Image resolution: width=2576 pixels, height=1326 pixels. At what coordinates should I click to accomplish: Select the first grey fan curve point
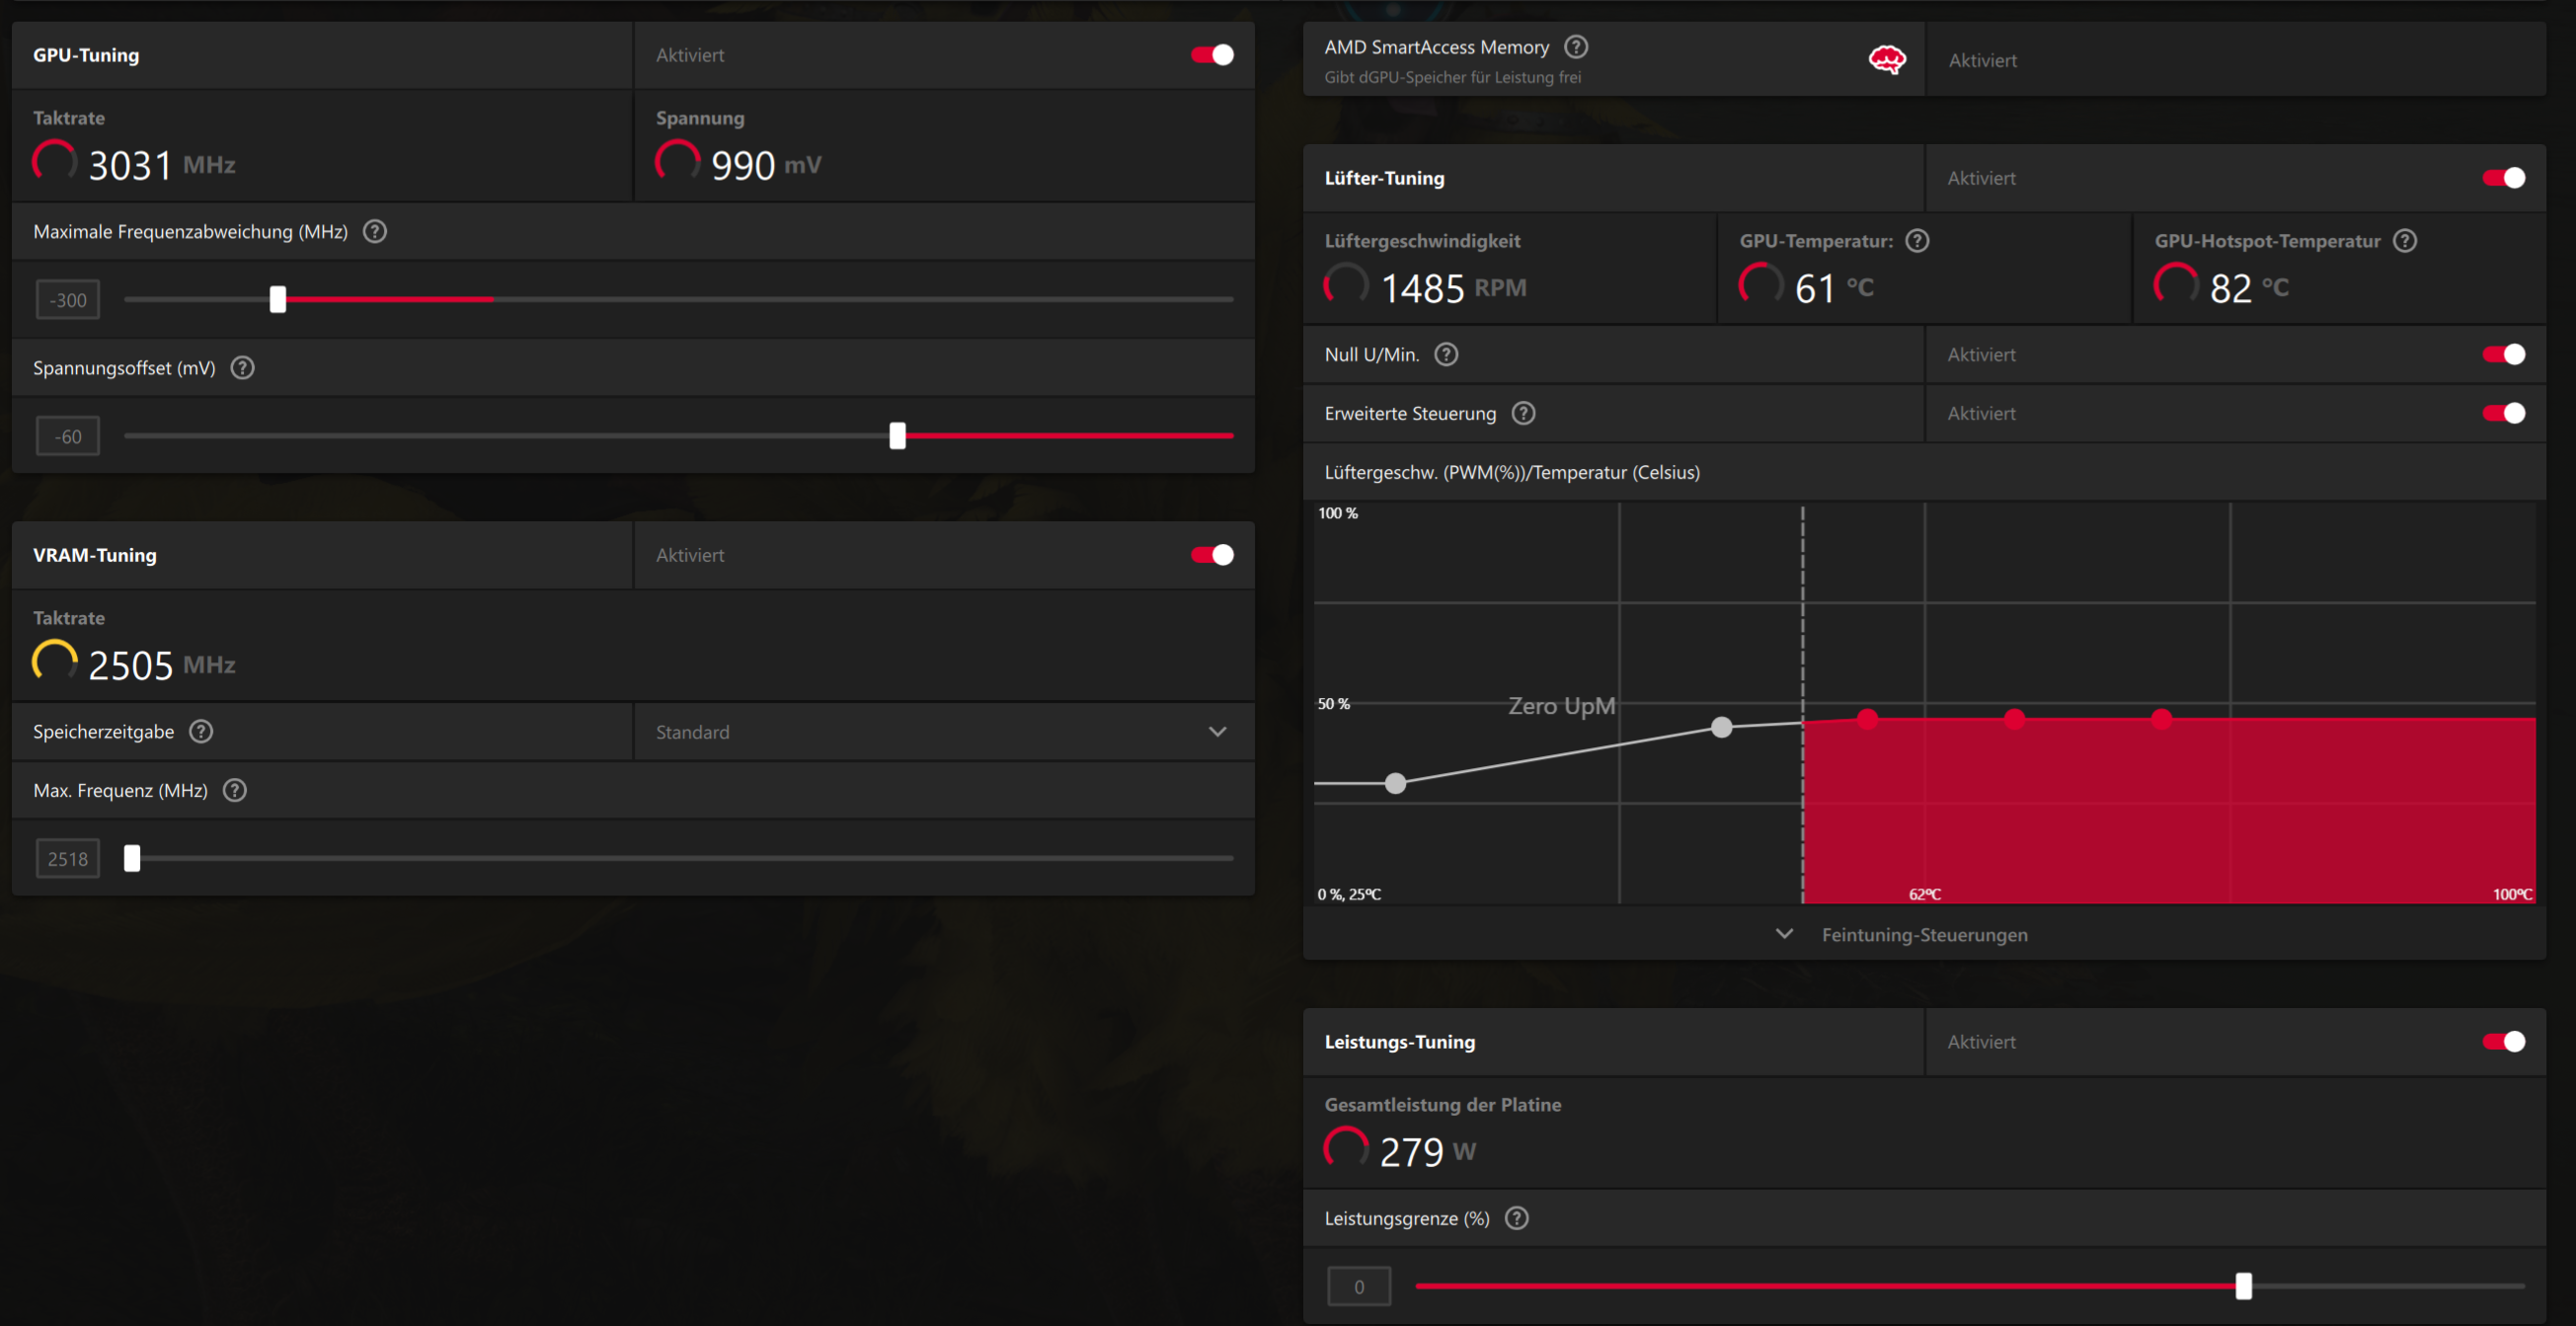tap(1395, 784)
